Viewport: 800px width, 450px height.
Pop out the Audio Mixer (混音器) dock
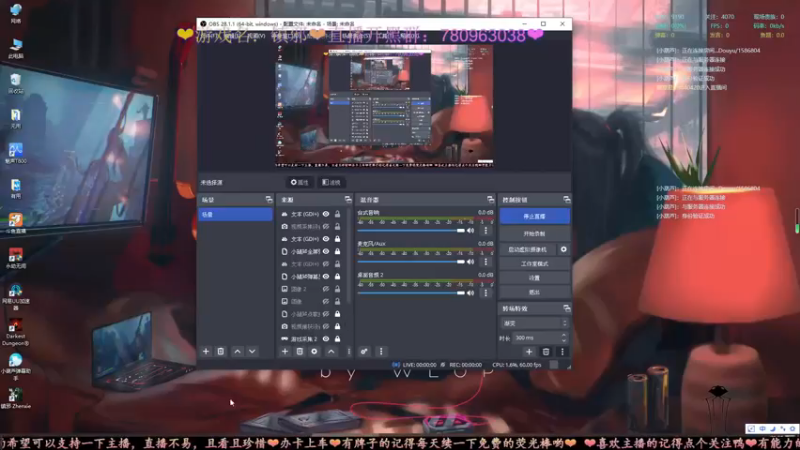490,199
